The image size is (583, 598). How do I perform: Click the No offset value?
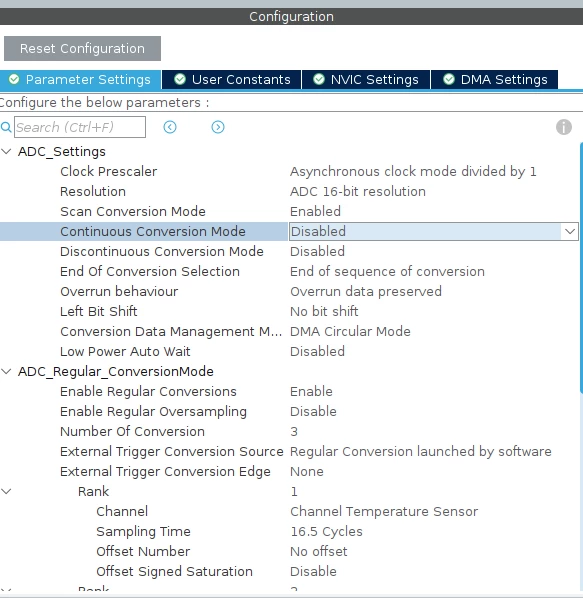[x=319, y=551]
